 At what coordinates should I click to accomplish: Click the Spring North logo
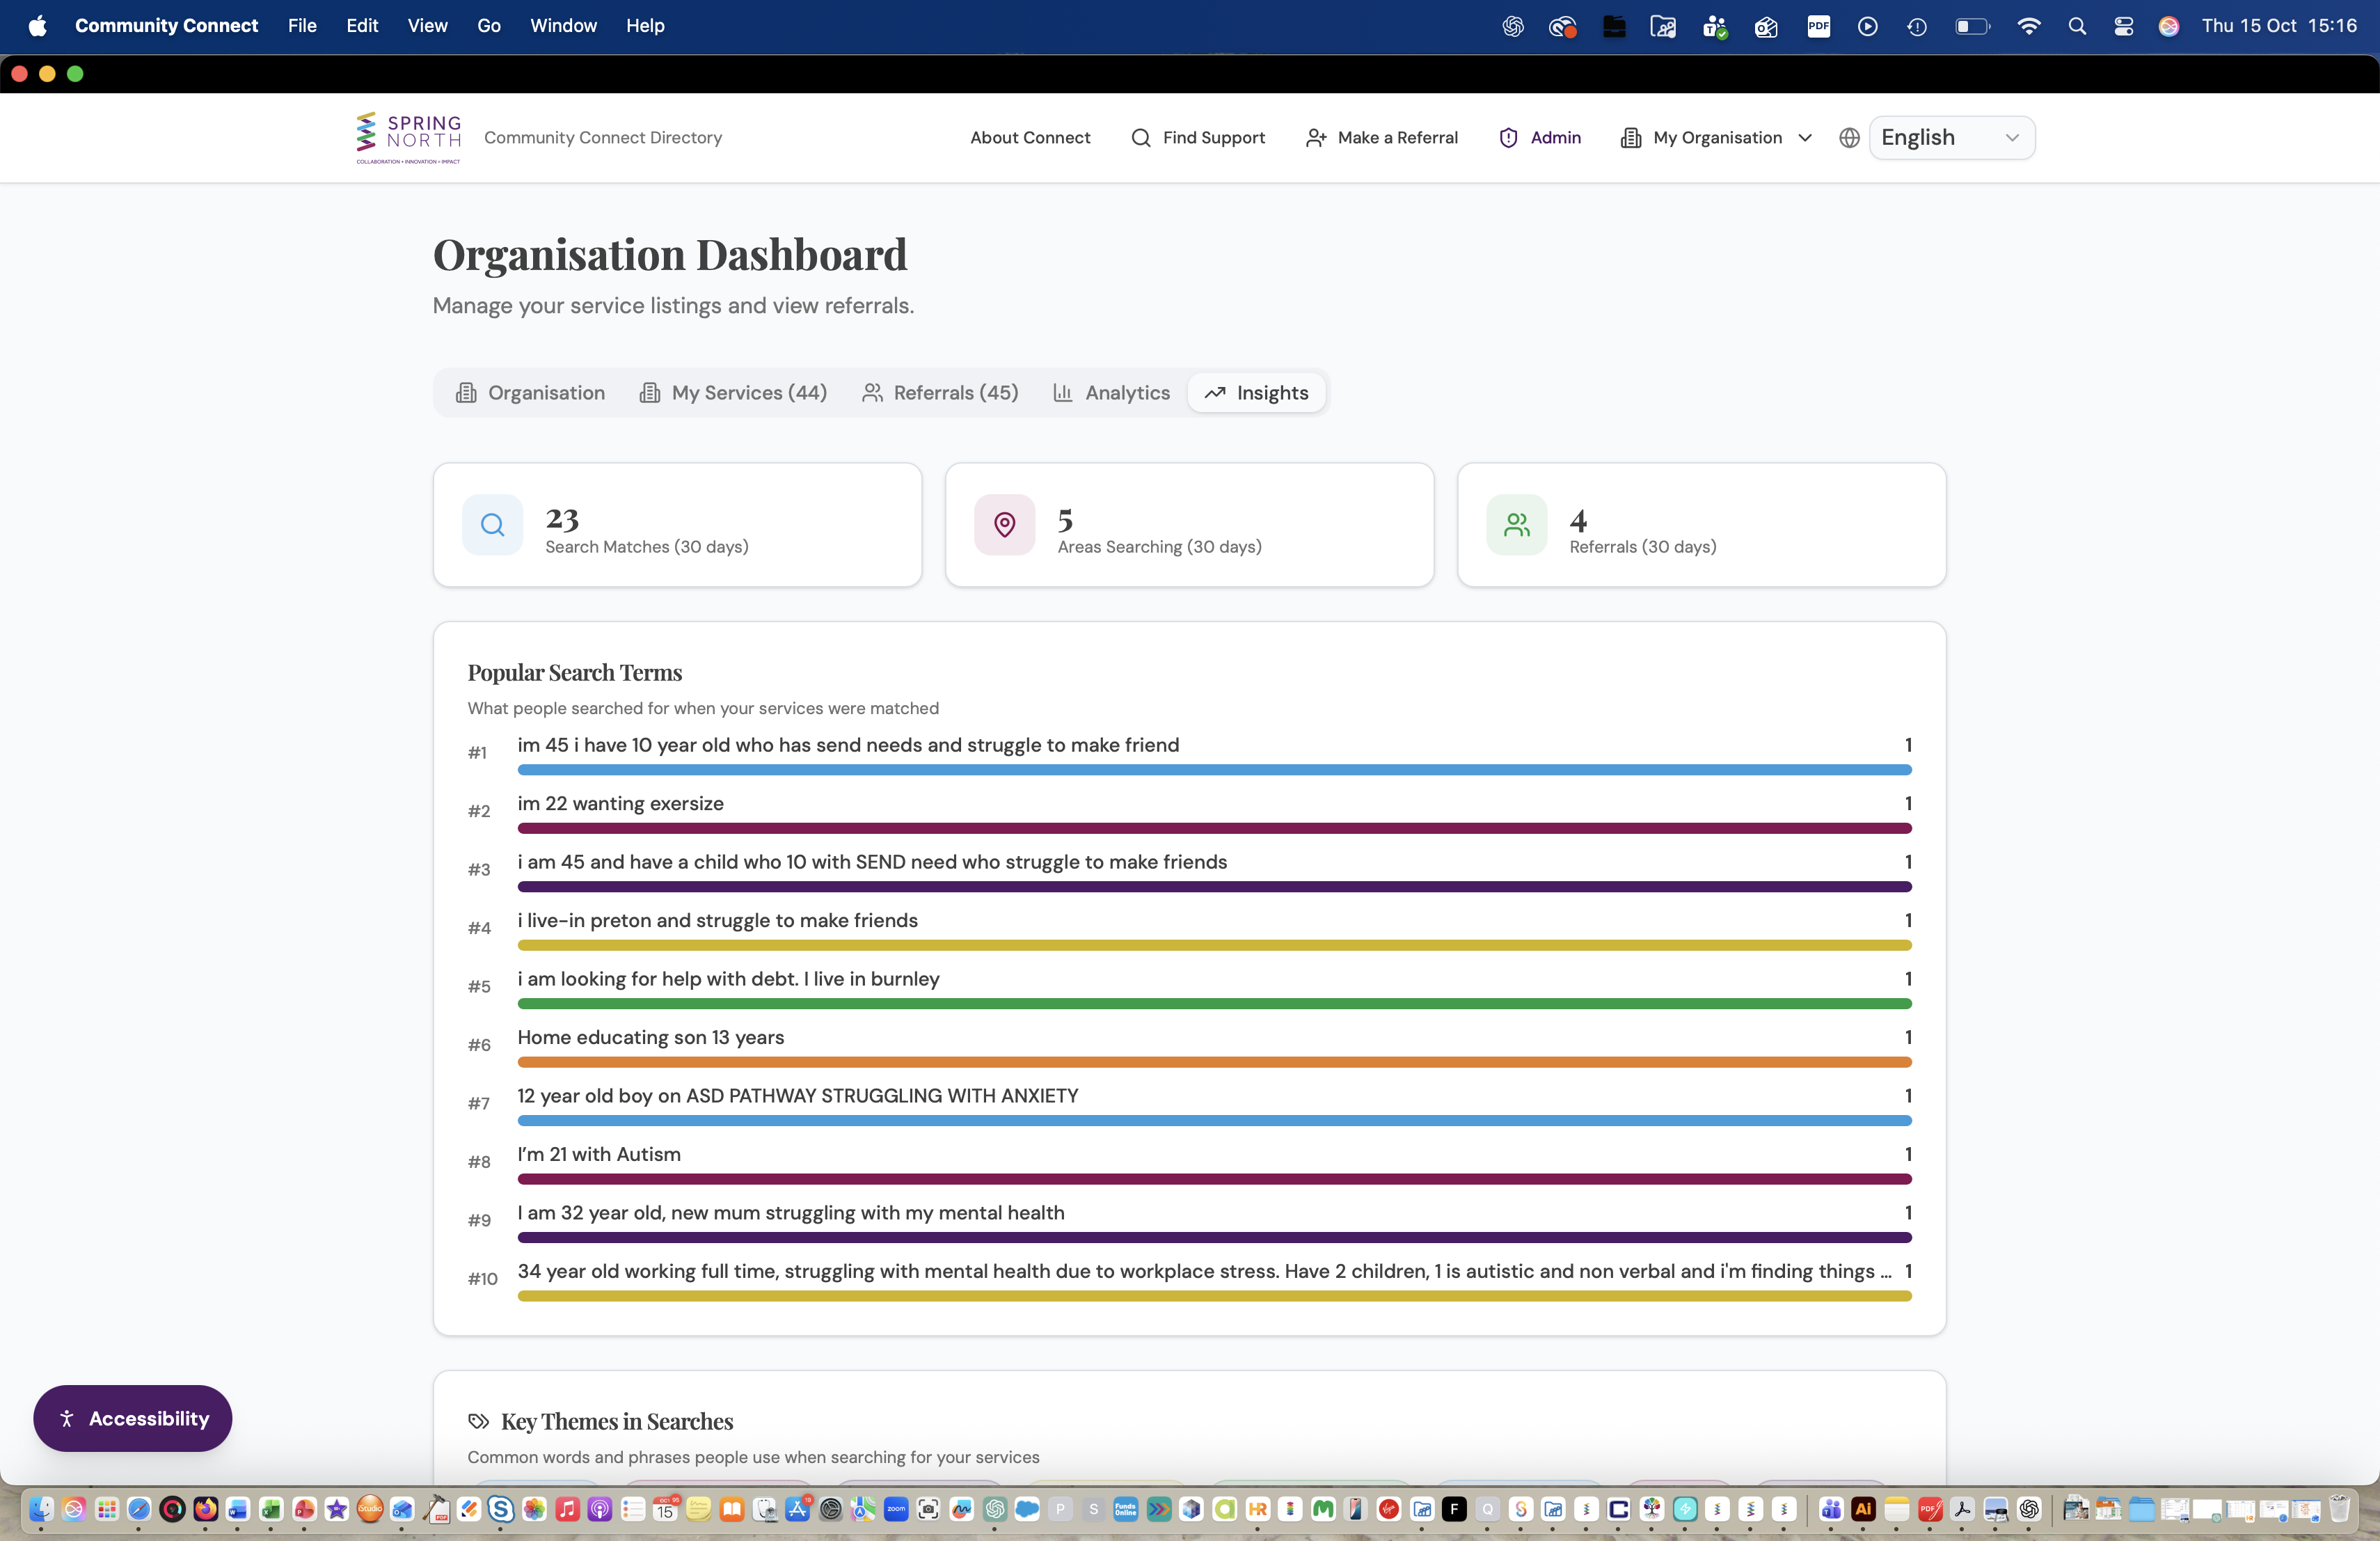pos(409,138)
